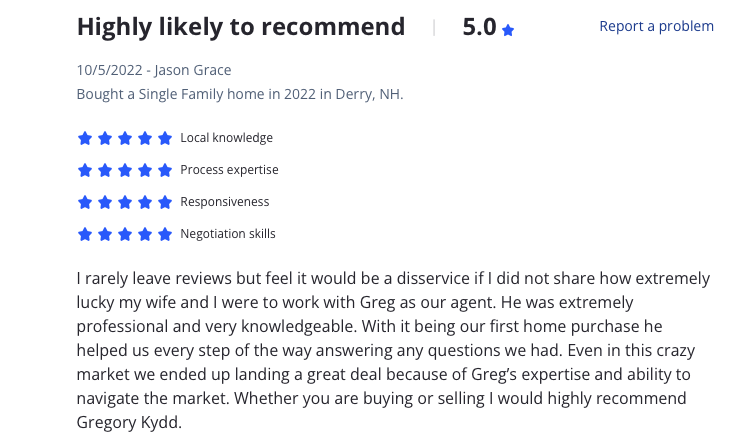The height and width of the screenshot is (447, 752).
Task: Click the Process expertise label
Action: click(229, 170)
